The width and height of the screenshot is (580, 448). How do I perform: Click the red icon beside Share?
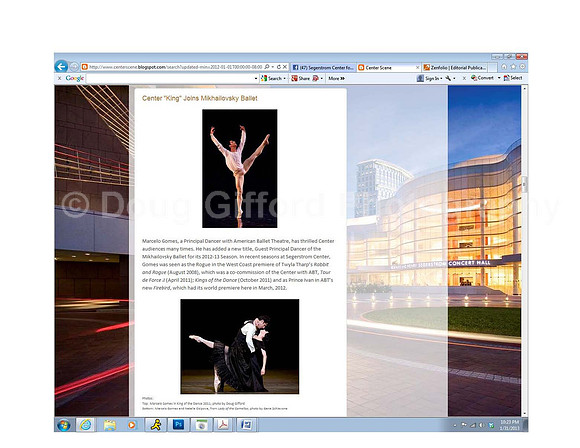(x=316, y=78)
